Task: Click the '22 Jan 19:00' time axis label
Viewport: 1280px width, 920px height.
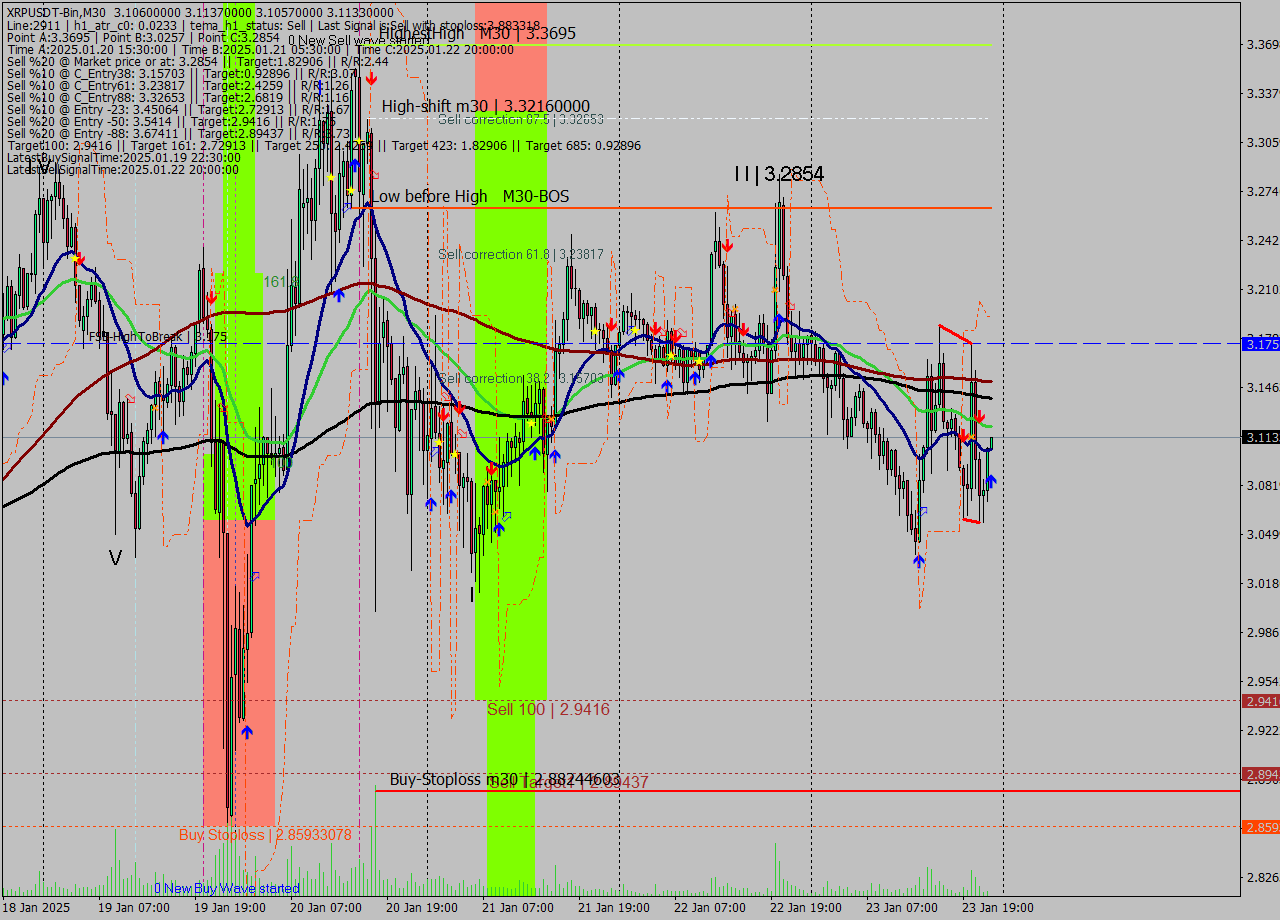Action: (805, 908)
